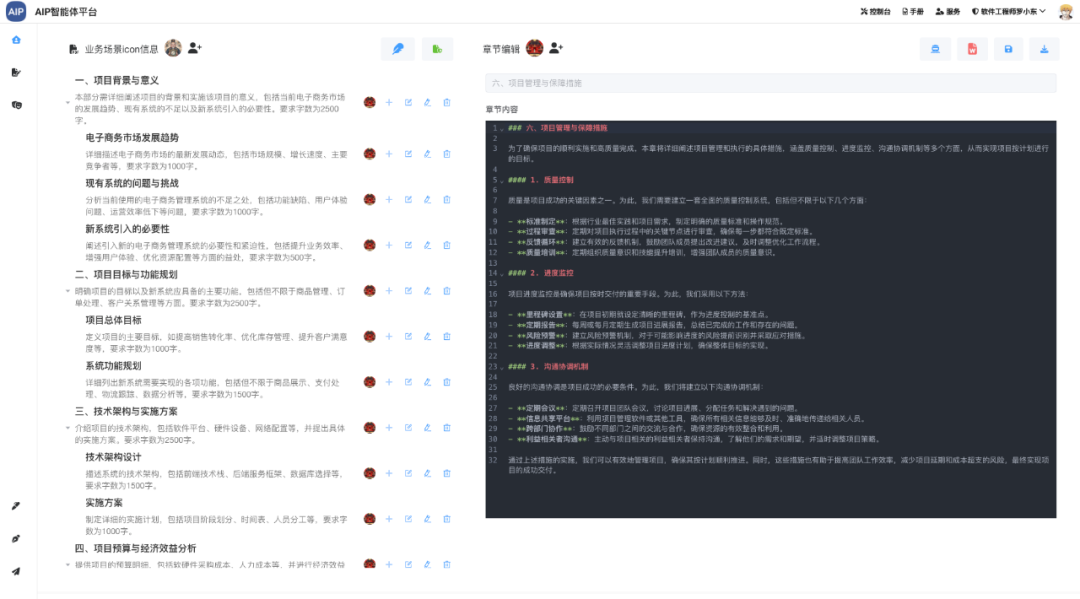Open the home icon in left sidebar
Image resolution: width=1080 pixels, height=599 pixels.
[x=16, y=40]
